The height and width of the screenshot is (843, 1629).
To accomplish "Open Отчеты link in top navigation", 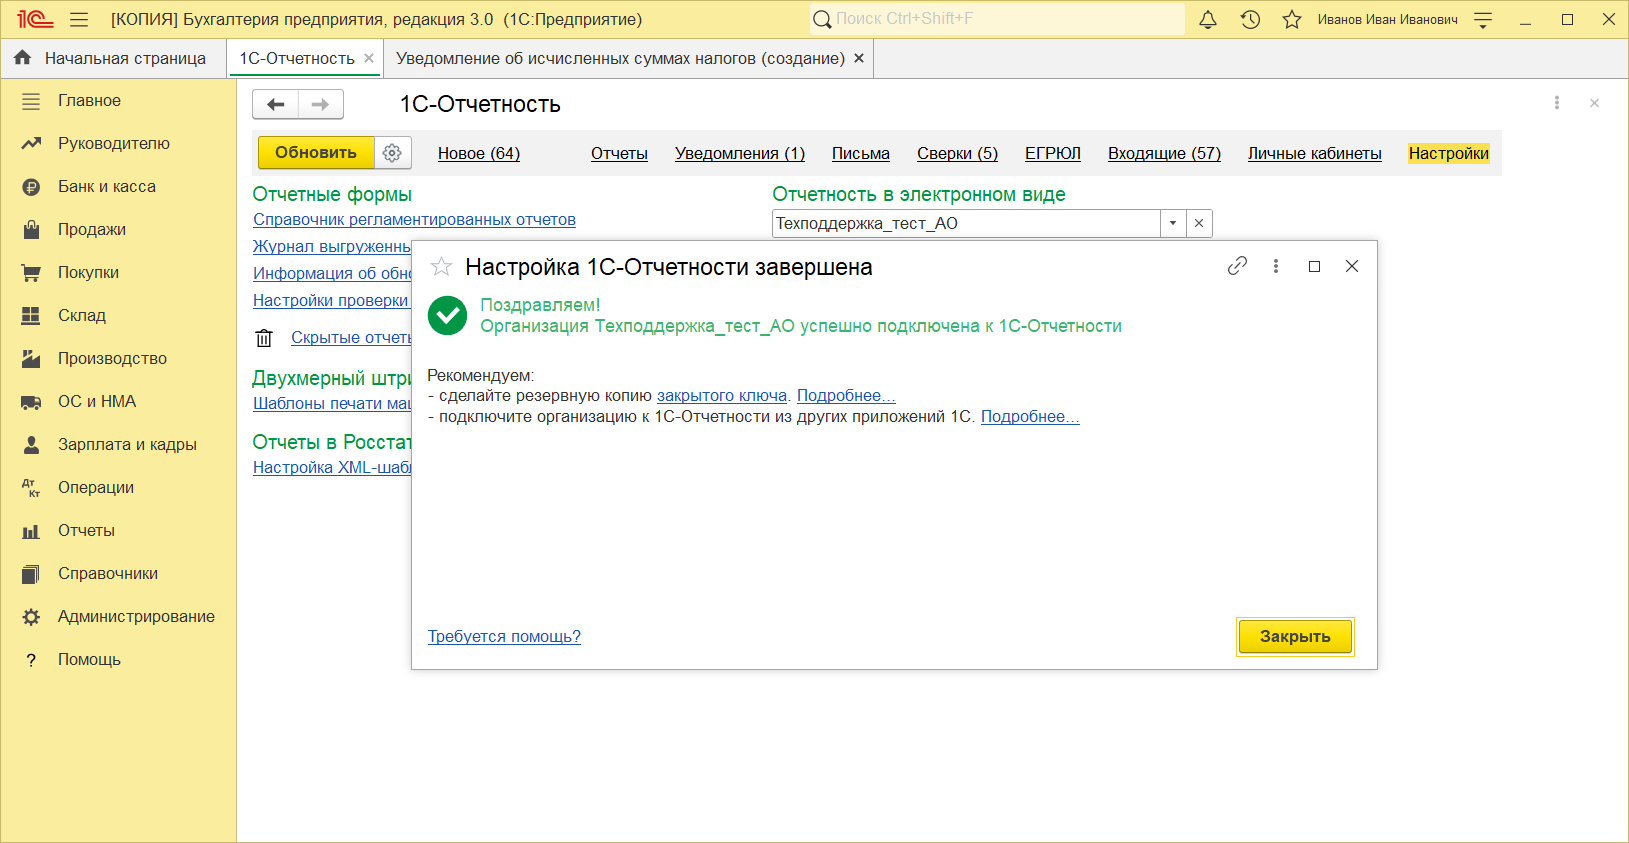I will [x=619, y=153].
